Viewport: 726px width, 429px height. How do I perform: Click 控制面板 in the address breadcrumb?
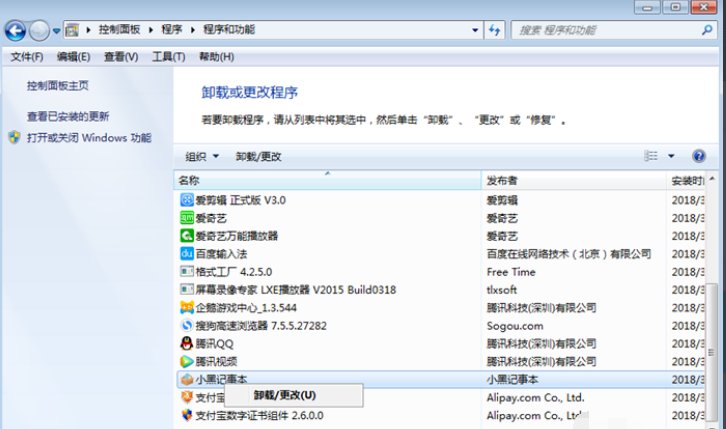coord(119,30)
